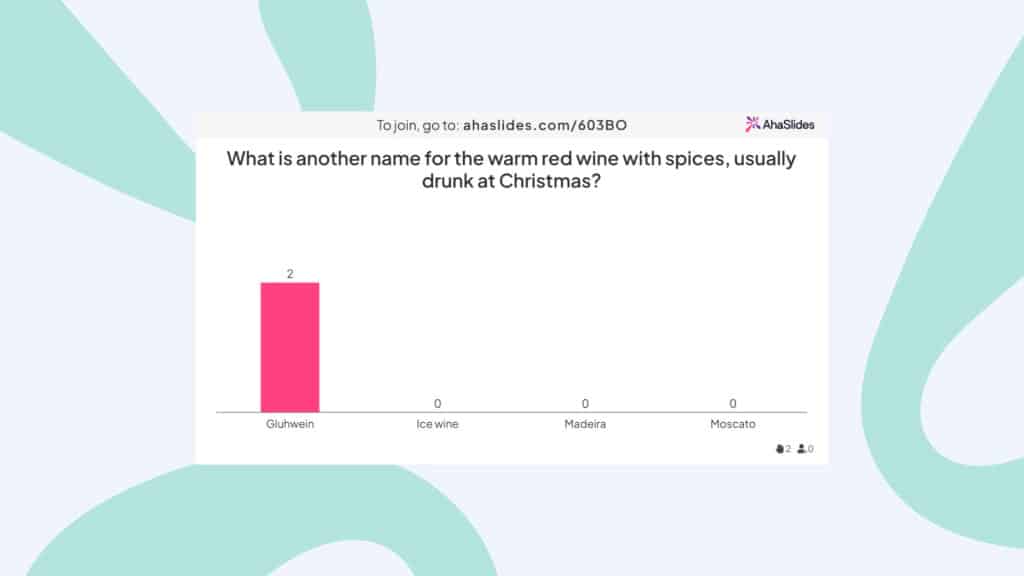This screenshot has width=1024, height=576.
Task: Click the Moscato answer label
Action: (x=733, y=424)
